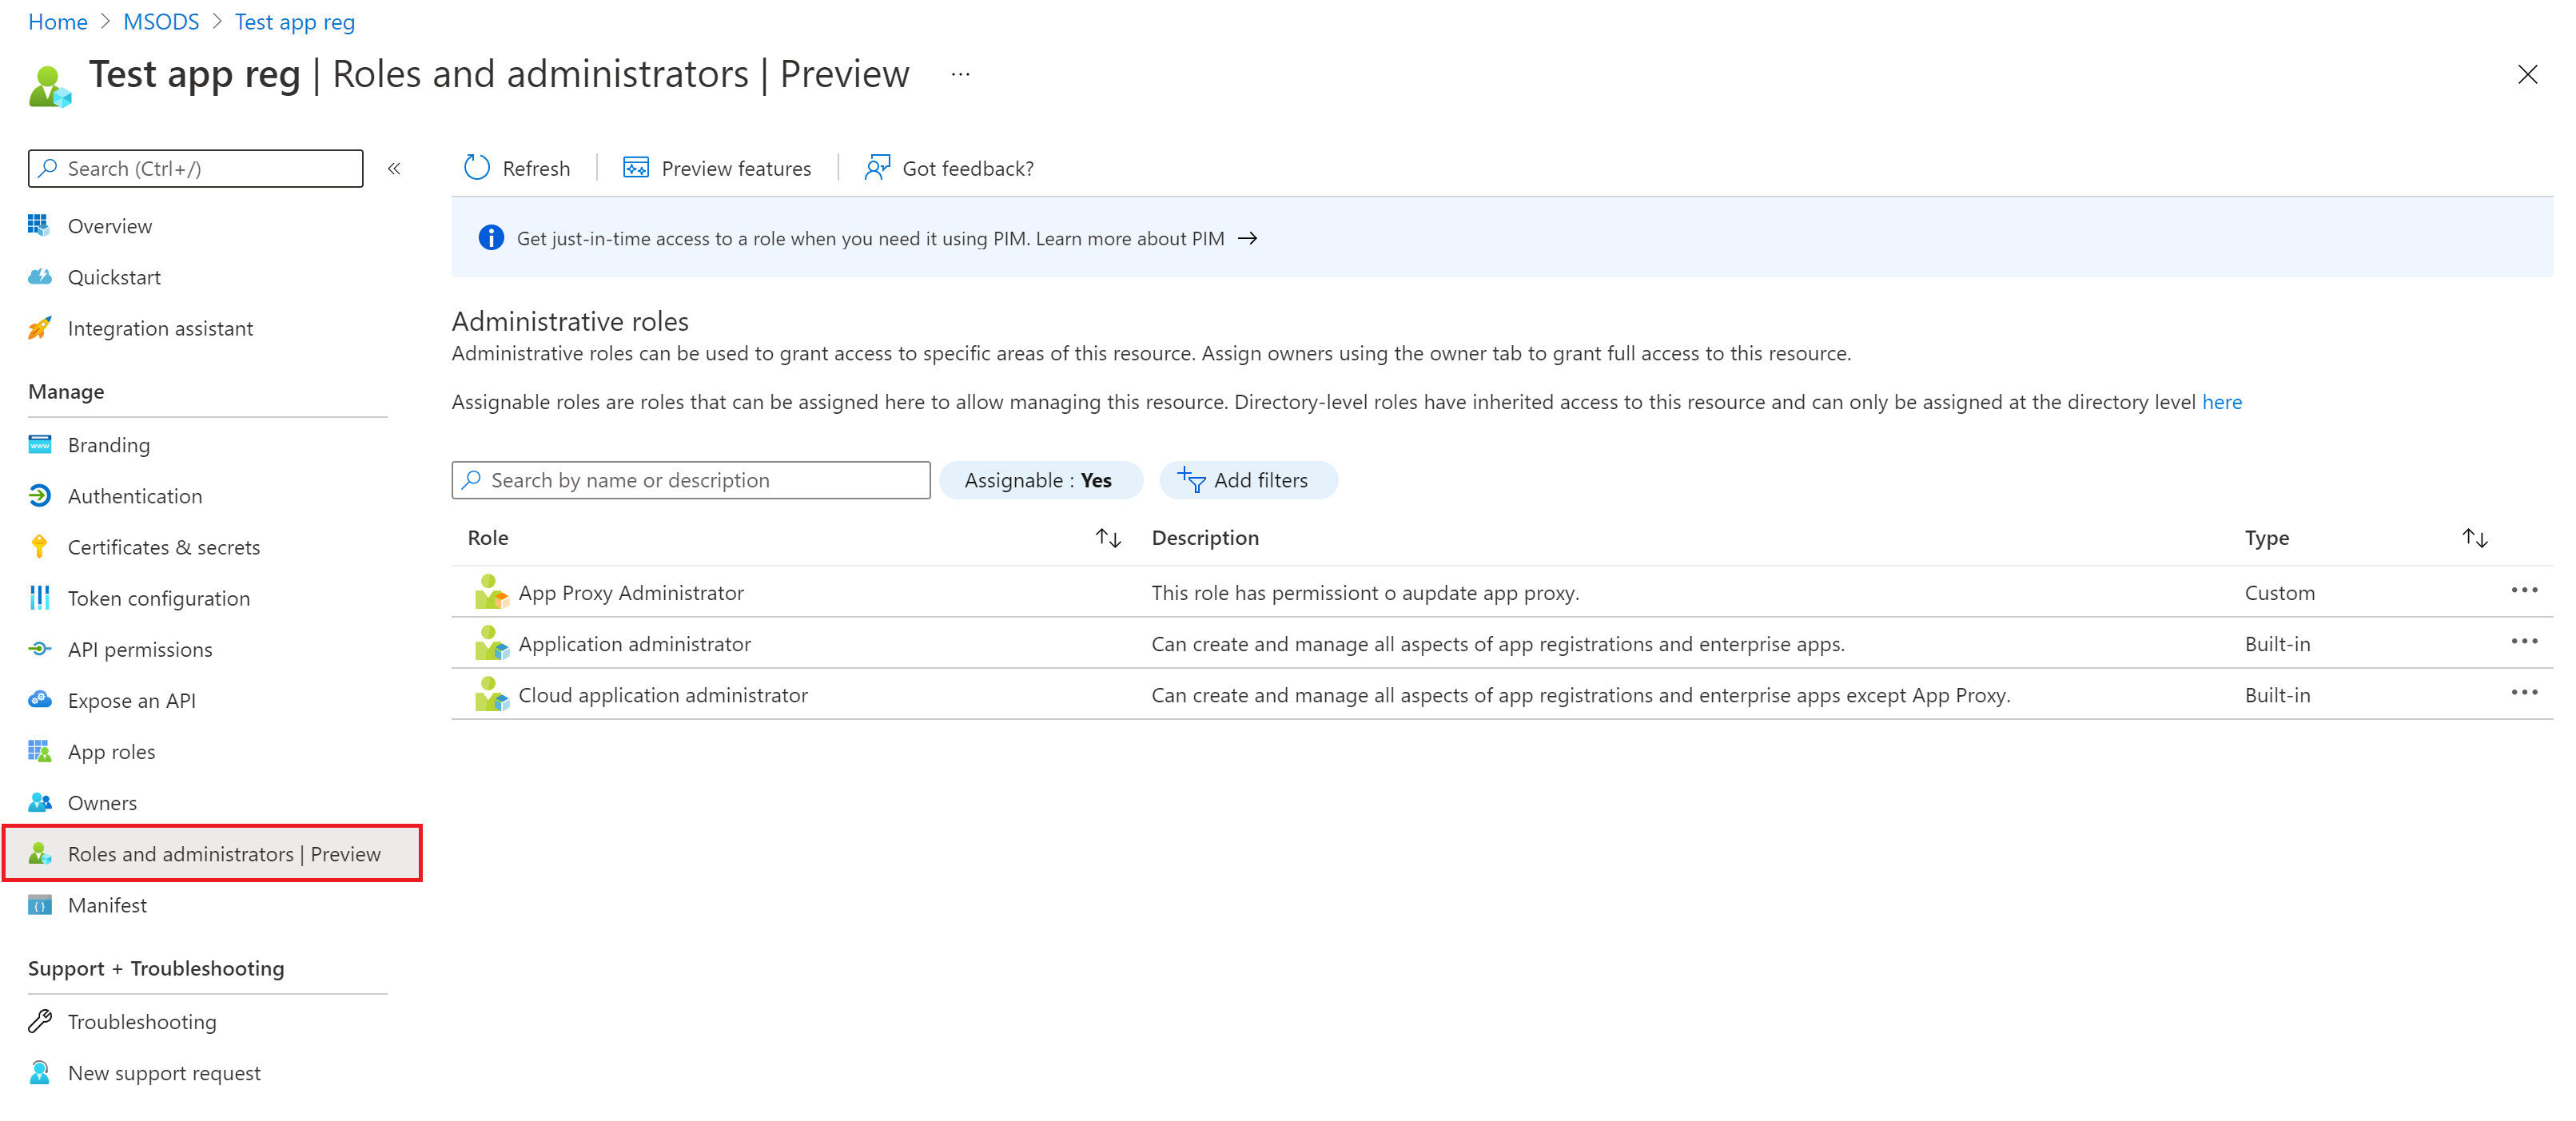Image resolution: width=2576 pixels, height=1121 pixels.
Task: Click the Roles and administrators Preview icon
Action: click(38, 853)
